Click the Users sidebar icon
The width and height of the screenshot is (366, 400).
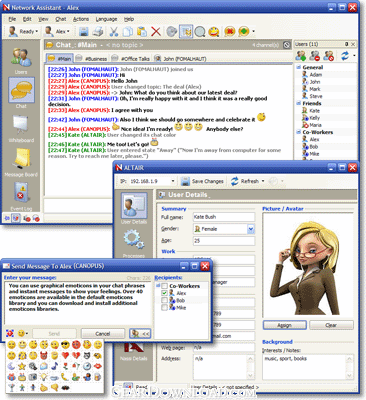pos(21,61)
